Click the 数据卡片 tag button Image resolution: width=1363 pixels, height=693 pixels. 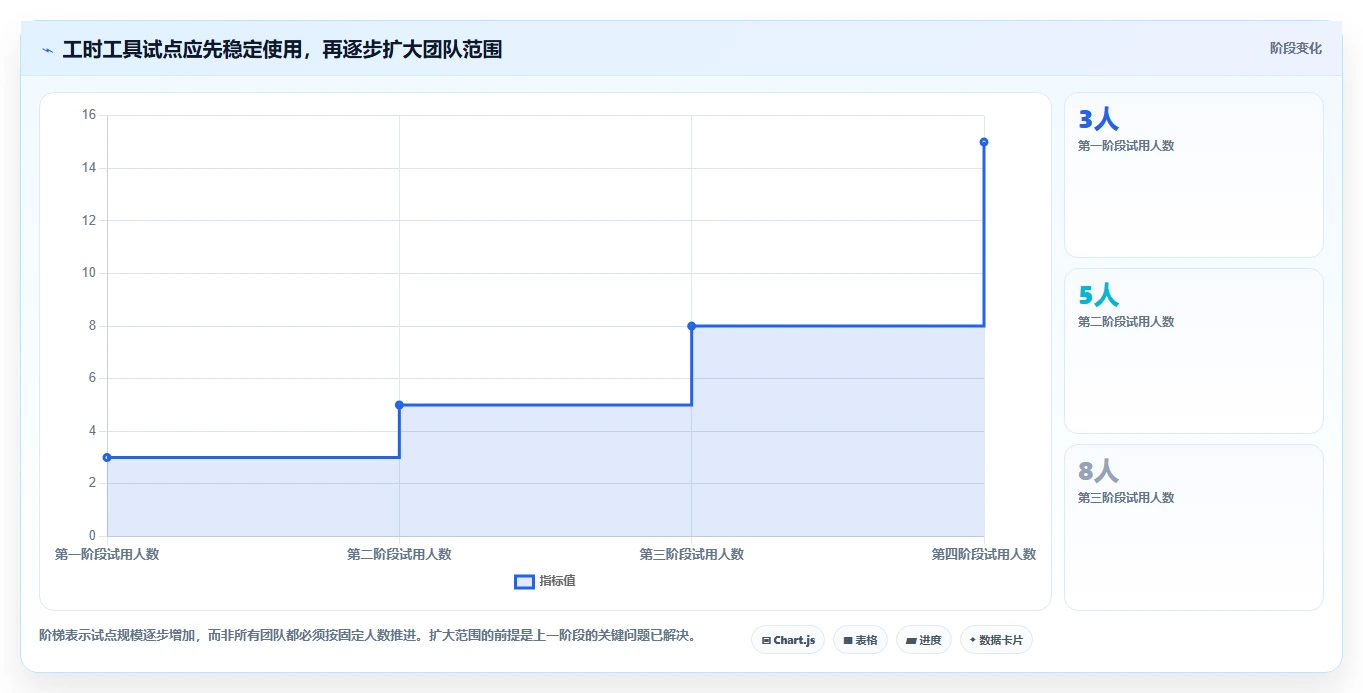pyautogui.click(x=996, y=640)
